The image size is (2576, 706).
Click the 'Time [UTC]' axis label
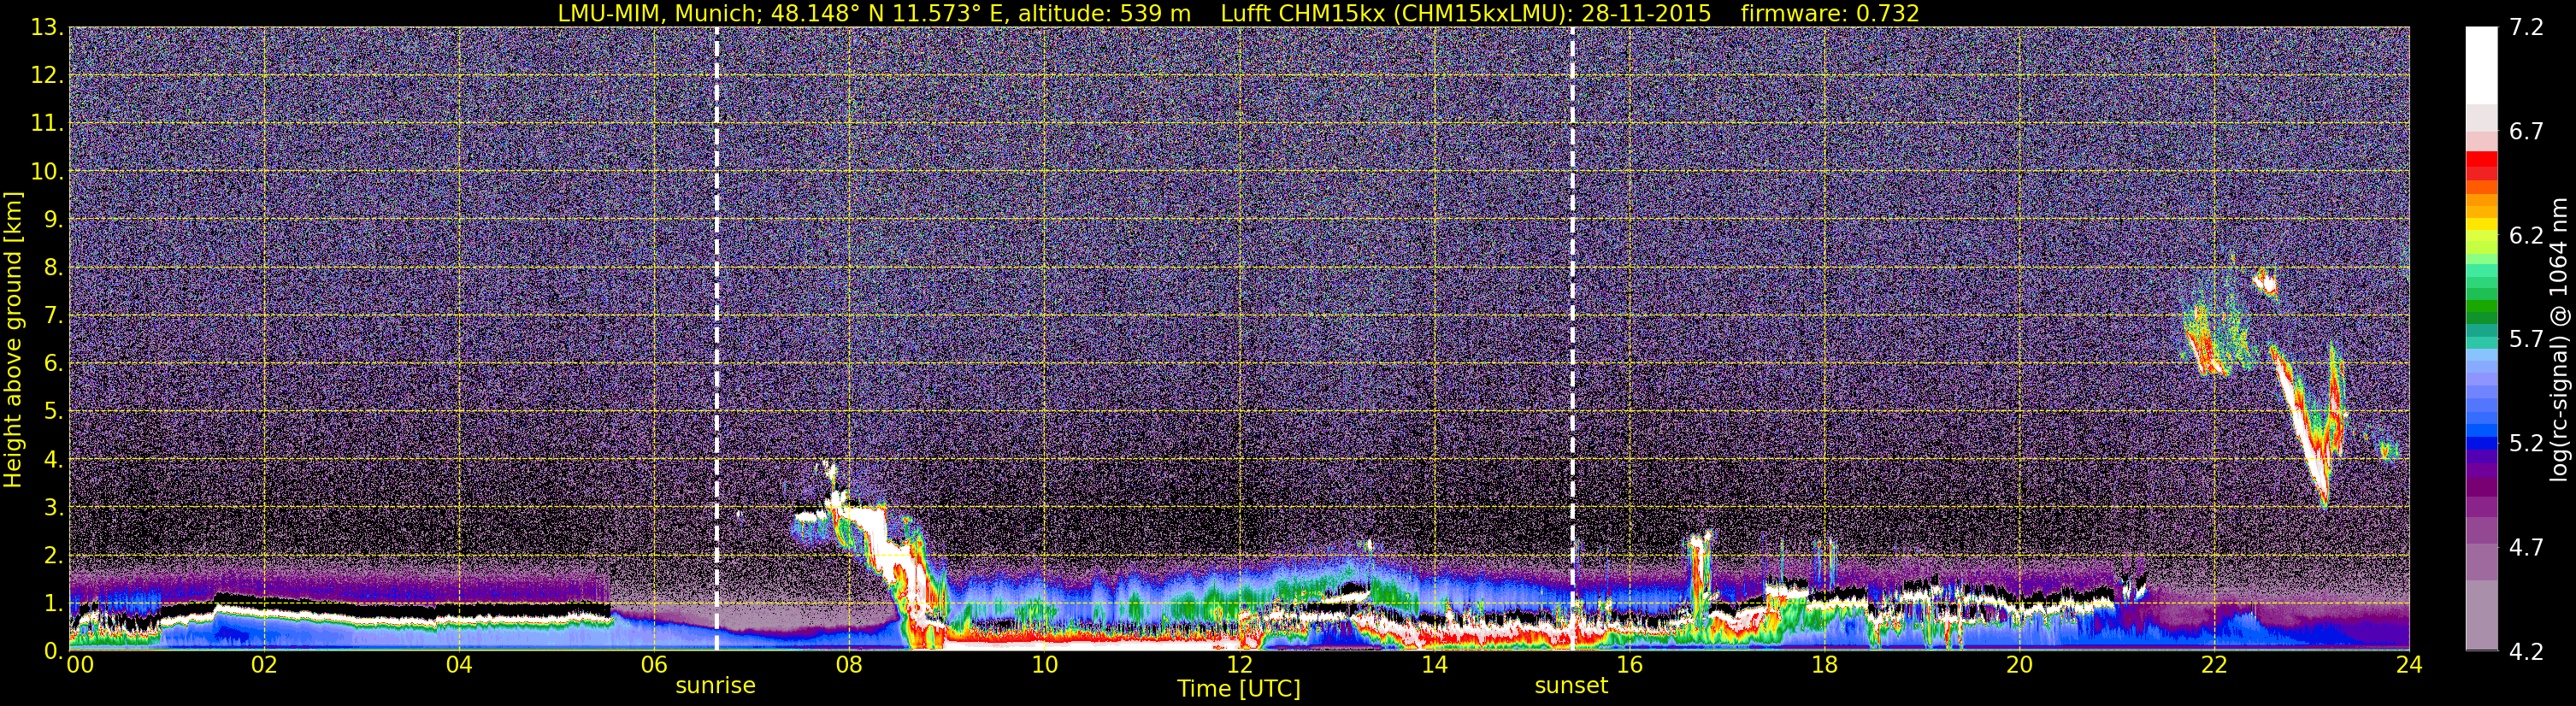click(1238, 689)
